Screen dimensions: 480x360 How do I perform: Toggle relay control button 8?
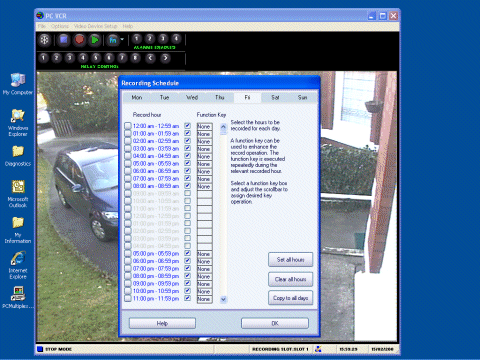pos(135,58)
